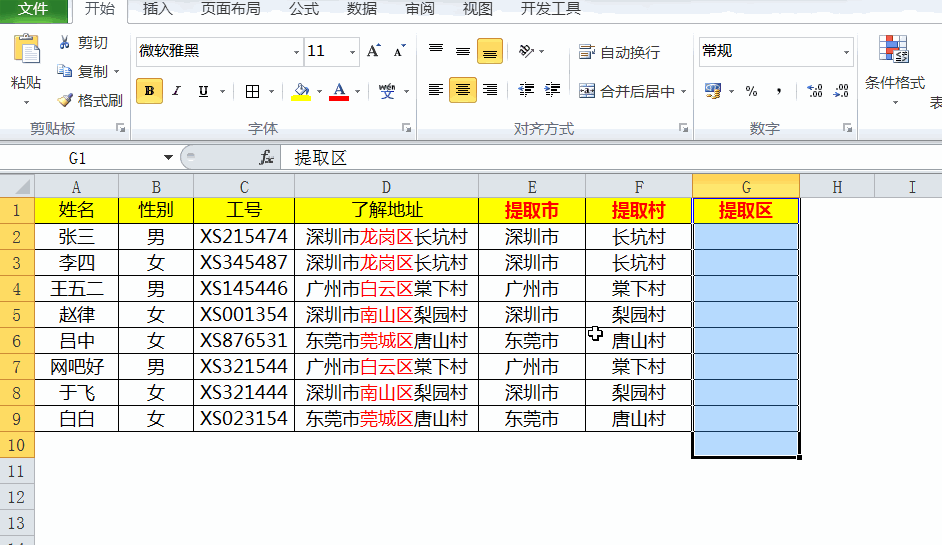Viewport: 942px width, 545px height.
Task: Toggle italic formatting
Action: coord(176,91)
